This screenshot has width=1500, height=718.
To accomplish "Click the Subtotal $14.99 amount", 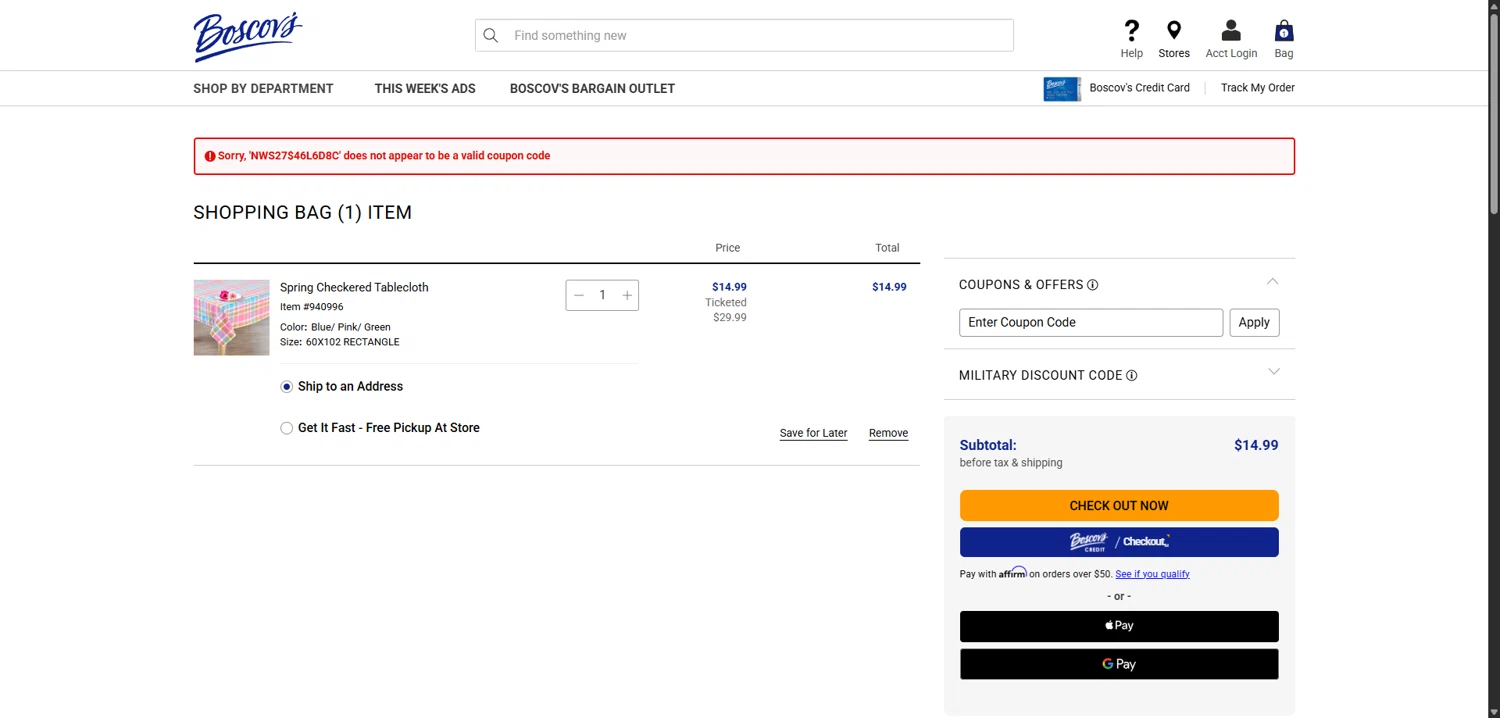I will (x=1256, y=445).
